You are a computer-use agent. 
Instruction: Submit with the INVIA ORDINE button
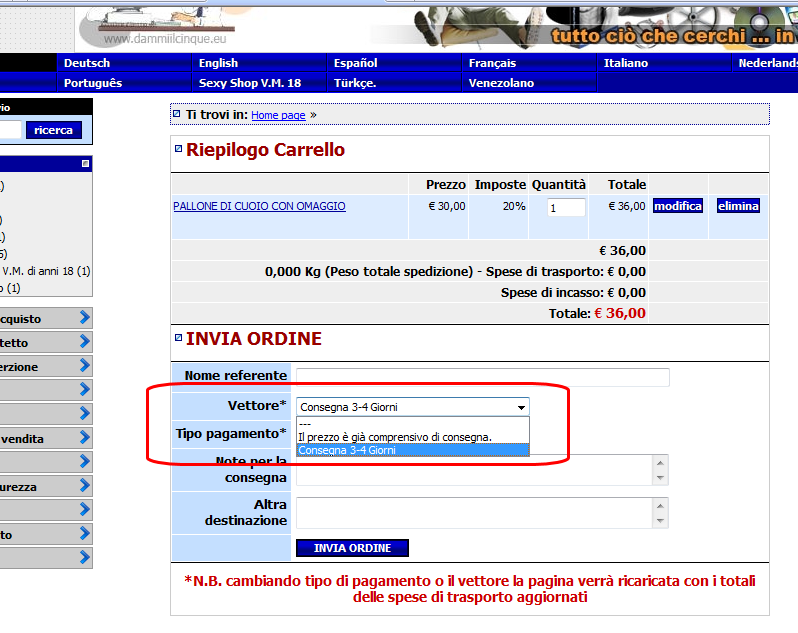pyautogui.click(x=352, y=548)
